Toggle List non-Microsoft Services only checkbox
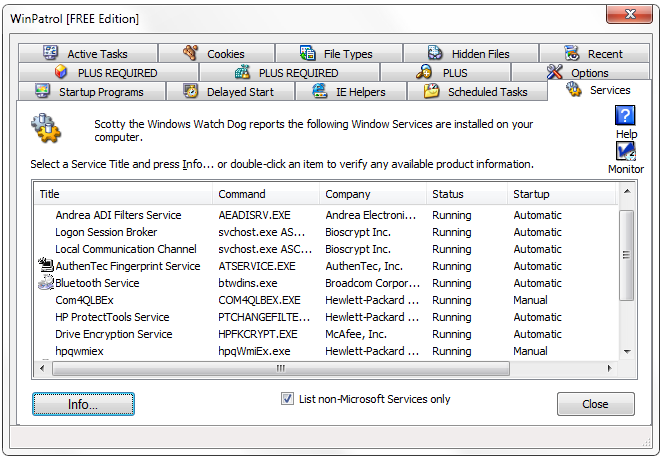This screenshot has width=663, height=459. tap(287, 398)
